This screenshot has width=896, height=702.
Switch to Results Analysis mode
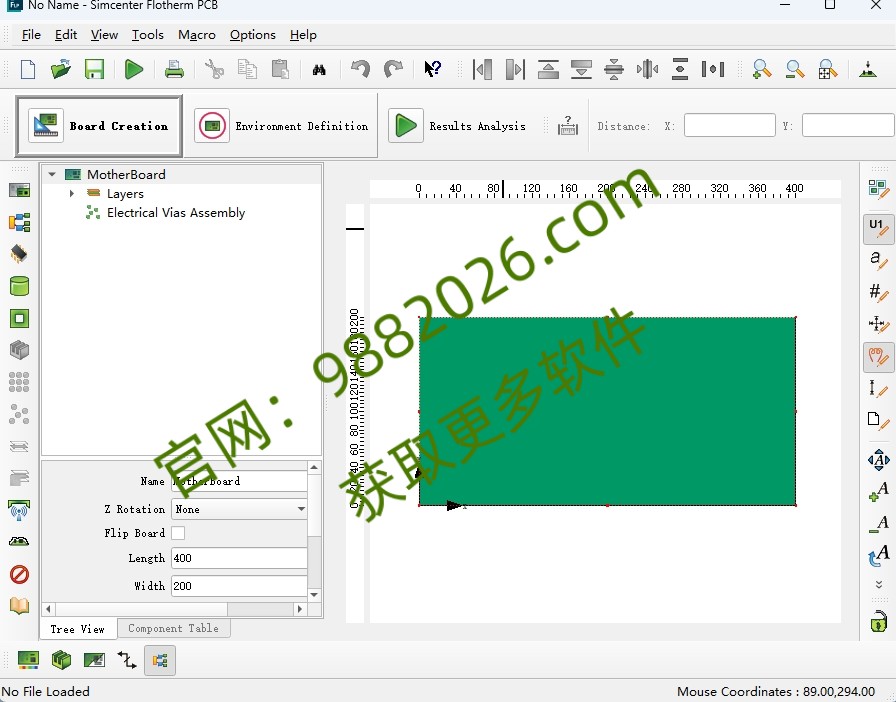pos(457,126)
